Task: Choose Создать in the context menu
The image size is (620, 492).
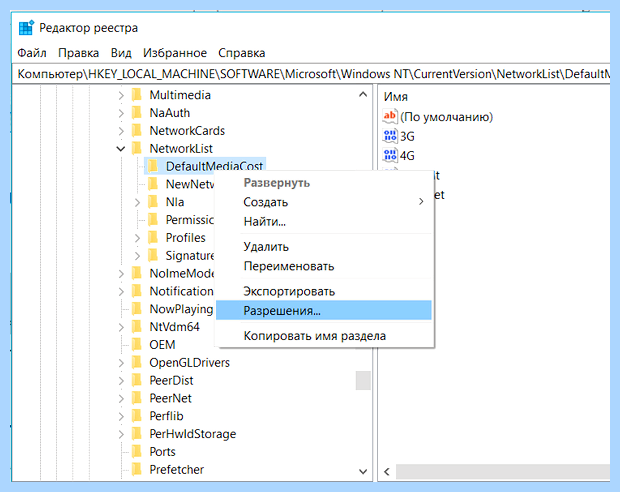Action: (323, 202)
